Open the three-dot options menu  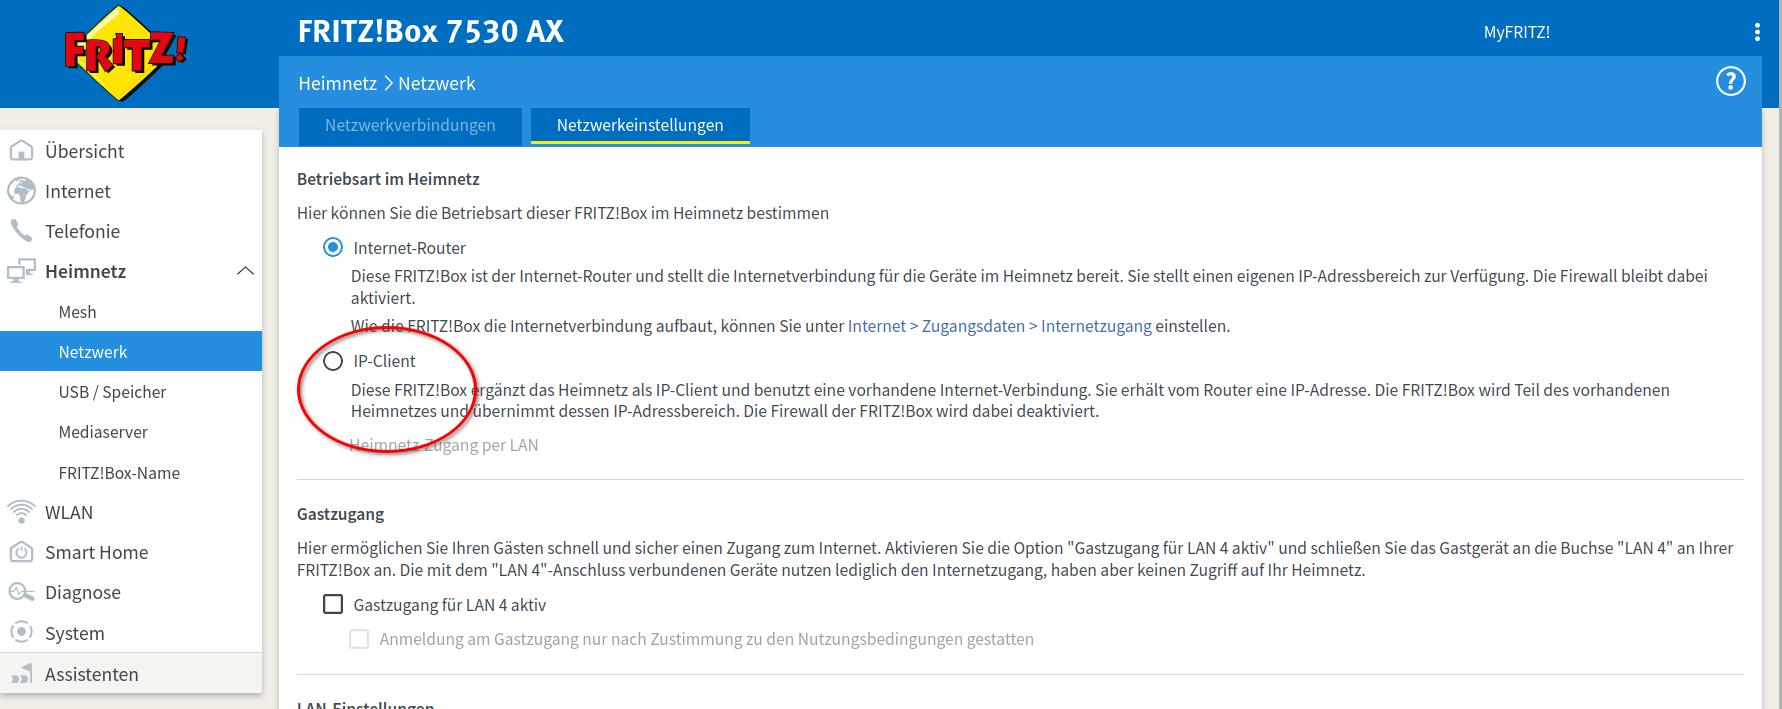pyautogui.click(x=1757, y=32)
